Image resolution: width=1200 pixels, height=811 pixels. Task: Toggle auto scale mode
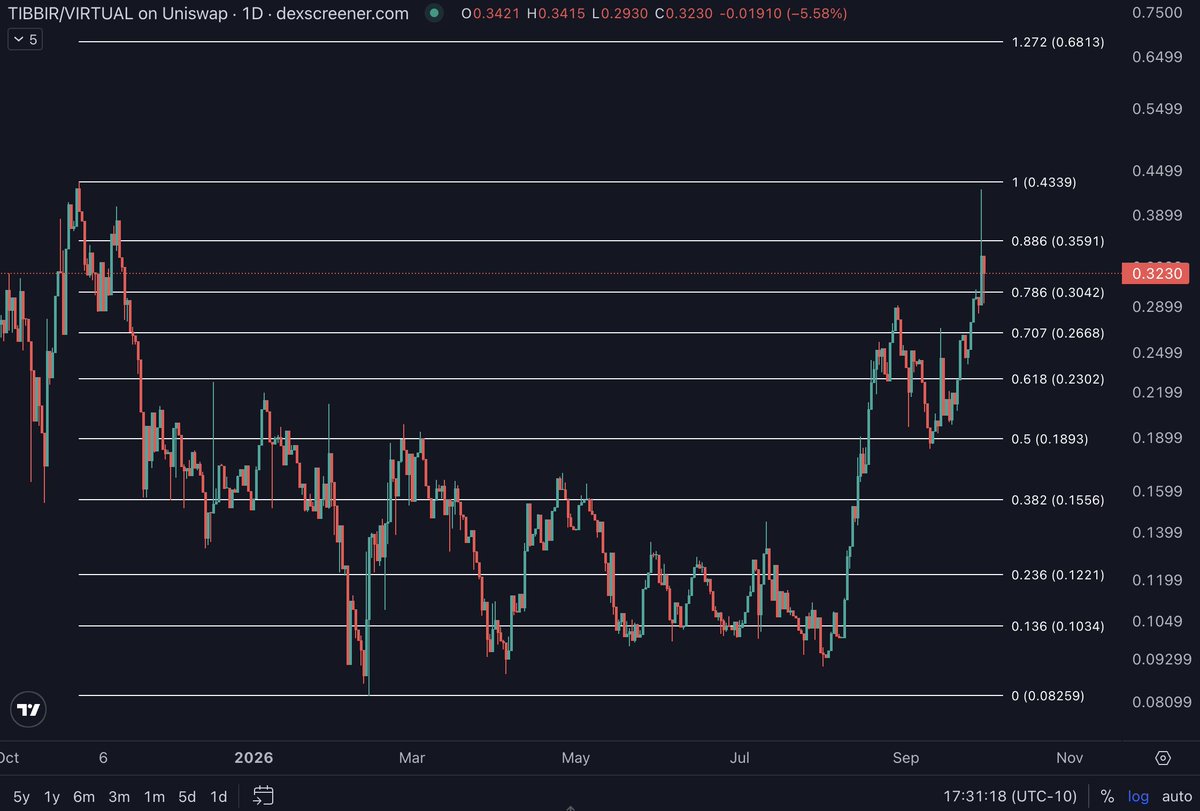point(1177,797)
